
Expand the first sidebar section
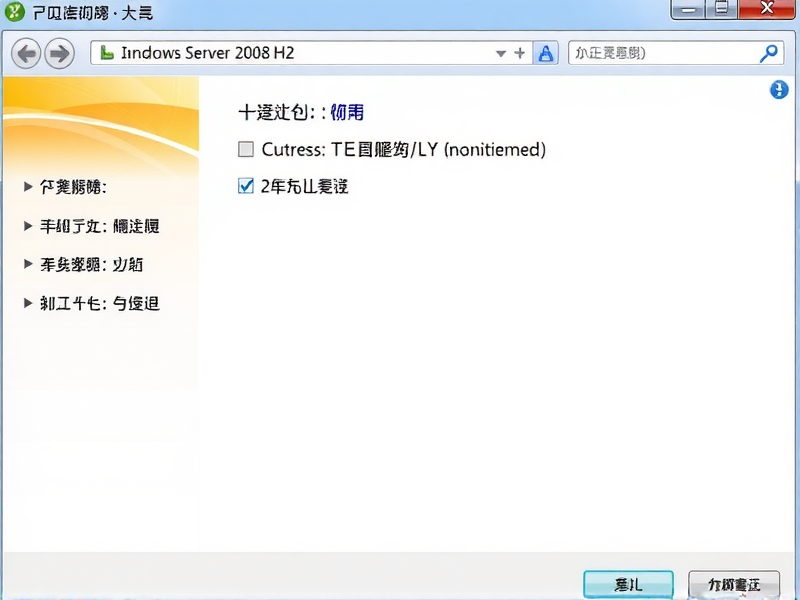27,186
